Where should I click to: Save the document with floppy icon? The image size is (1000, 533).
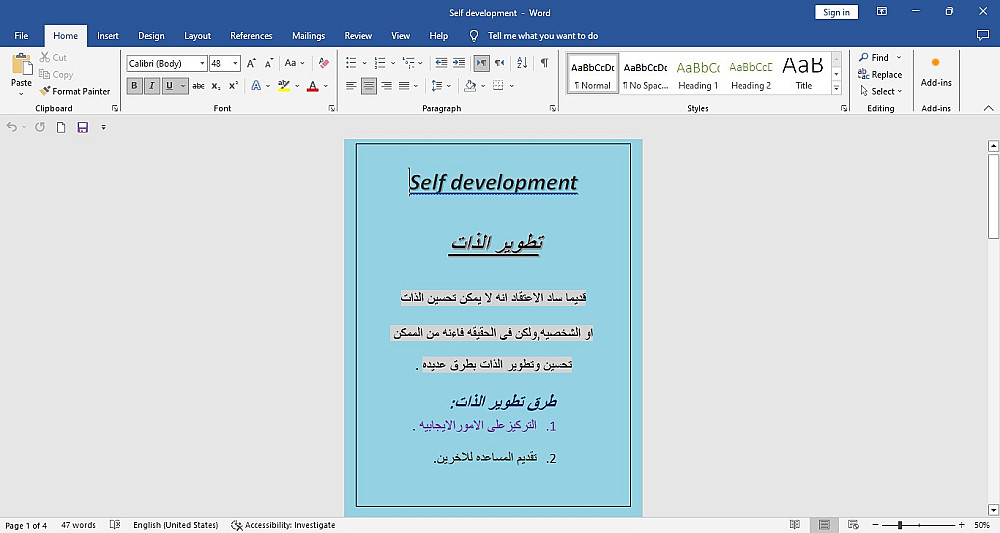pos(82,128)
